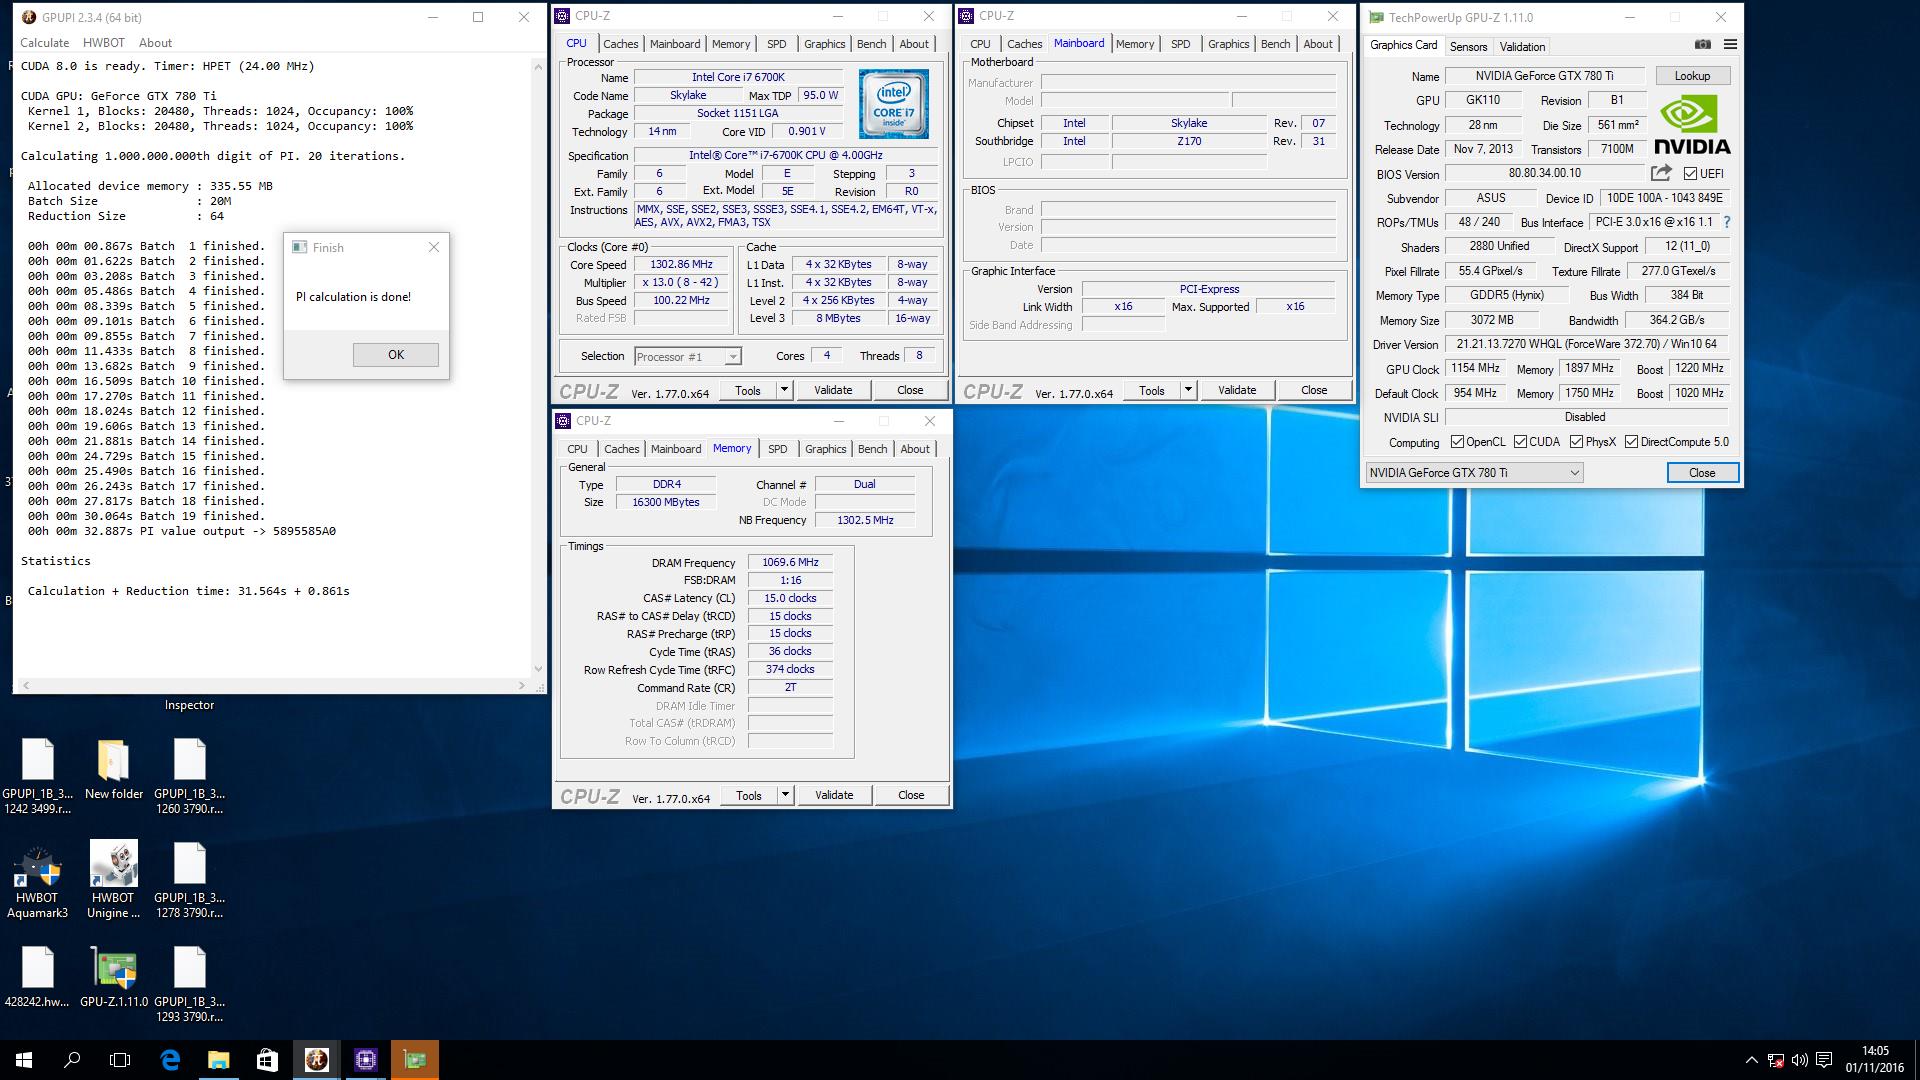This screenshot has width=1920, height=1080.
Task: Open Task View from the taskbar
Action: [x=120, y=1060]
